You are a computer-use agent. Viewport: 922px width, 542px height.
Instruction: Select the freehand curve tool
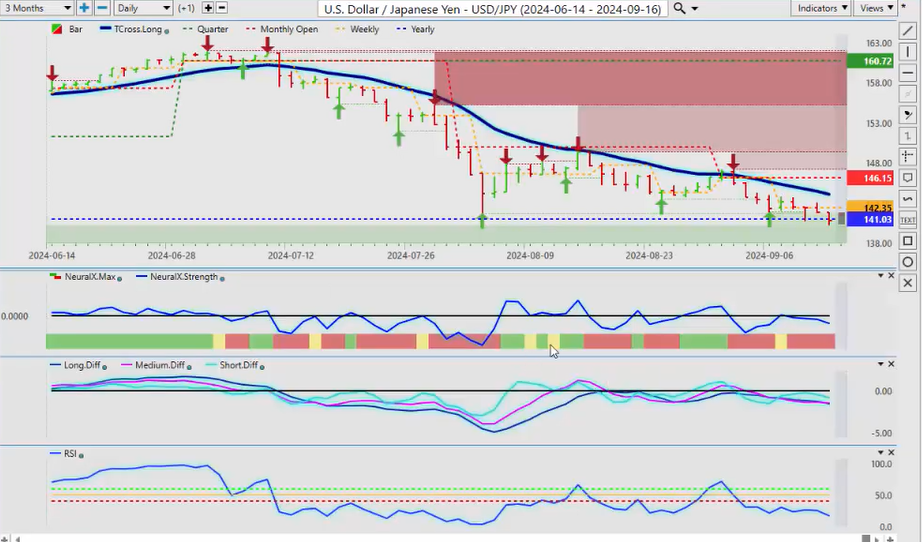point(907,199)
